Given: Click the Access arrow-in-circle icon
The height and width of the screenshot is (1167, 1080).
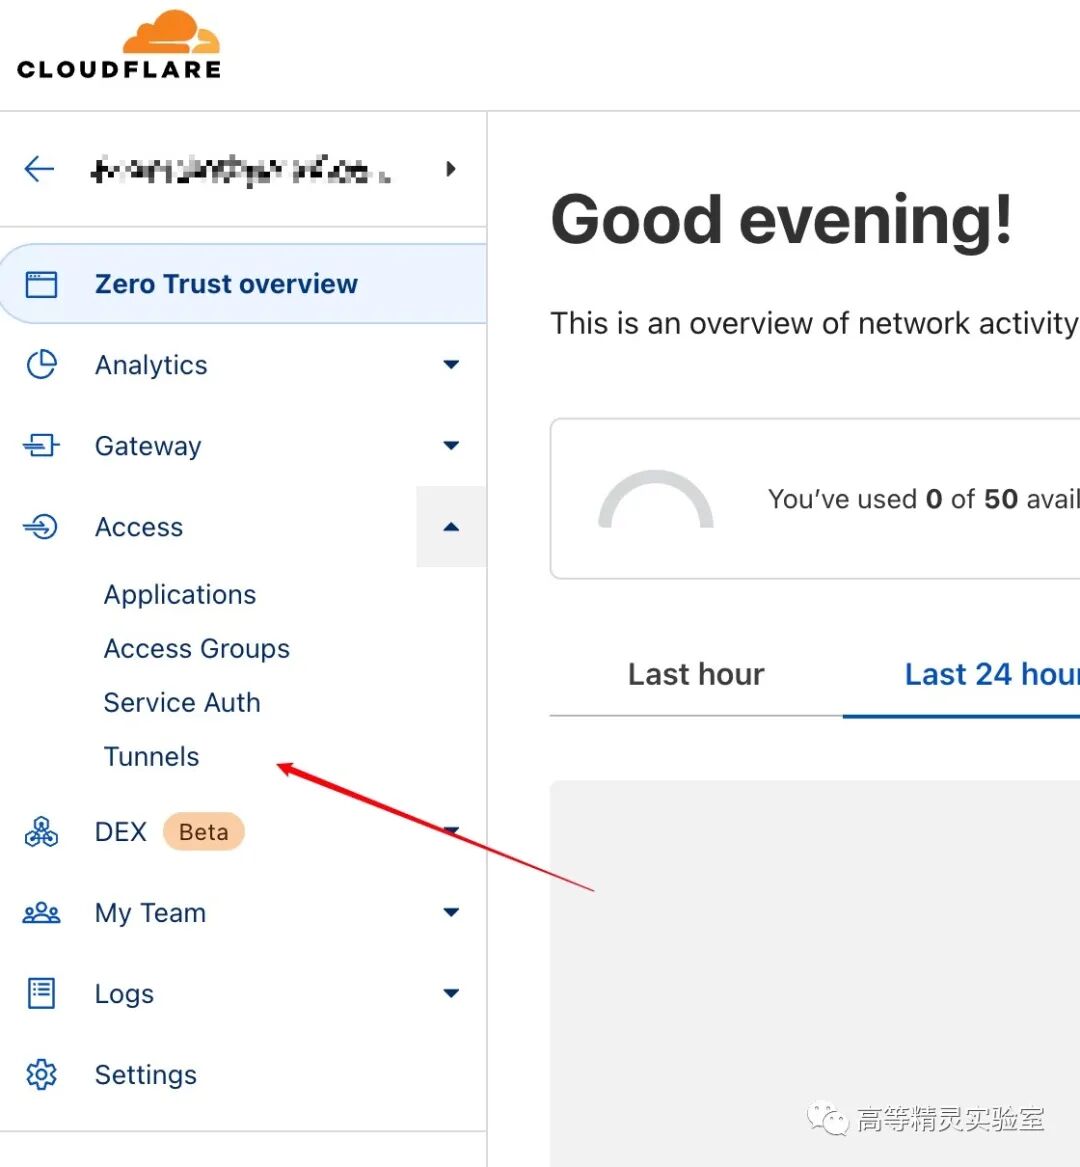Looking at the screenshot, I should point(40,526).
